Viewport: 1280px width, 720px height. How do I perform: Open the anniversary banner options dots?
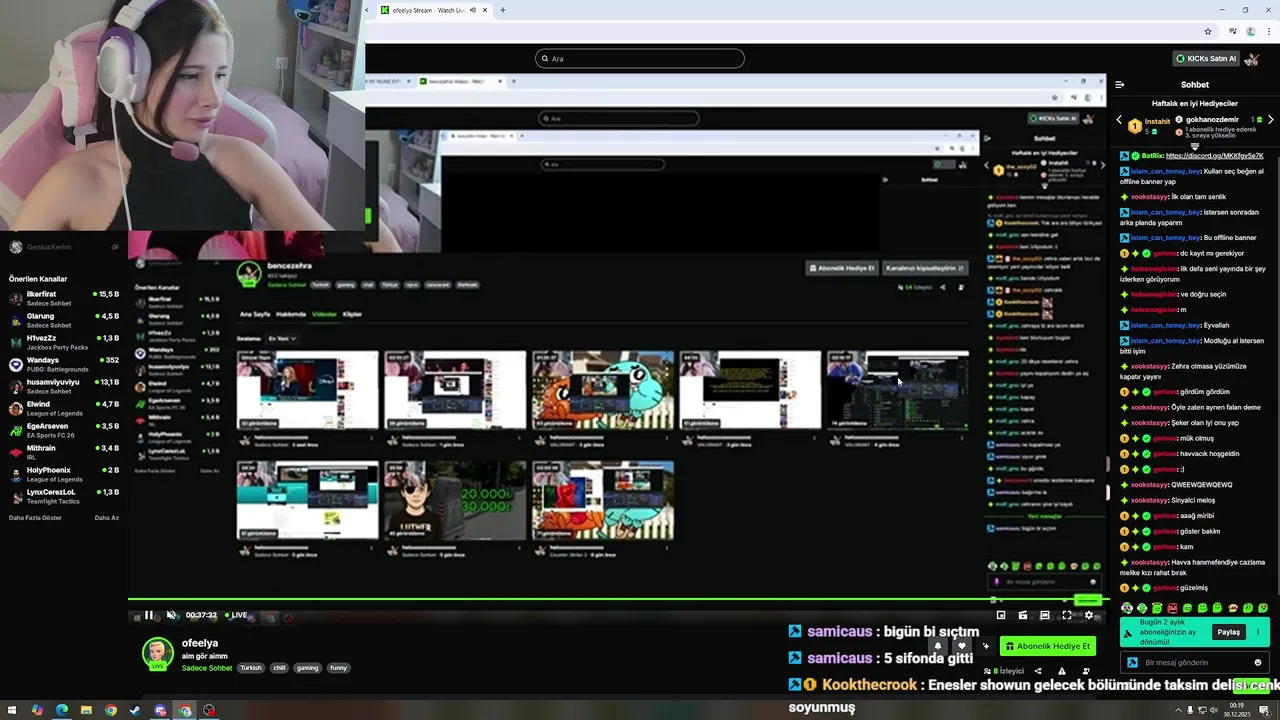[x=1258, y=632]
